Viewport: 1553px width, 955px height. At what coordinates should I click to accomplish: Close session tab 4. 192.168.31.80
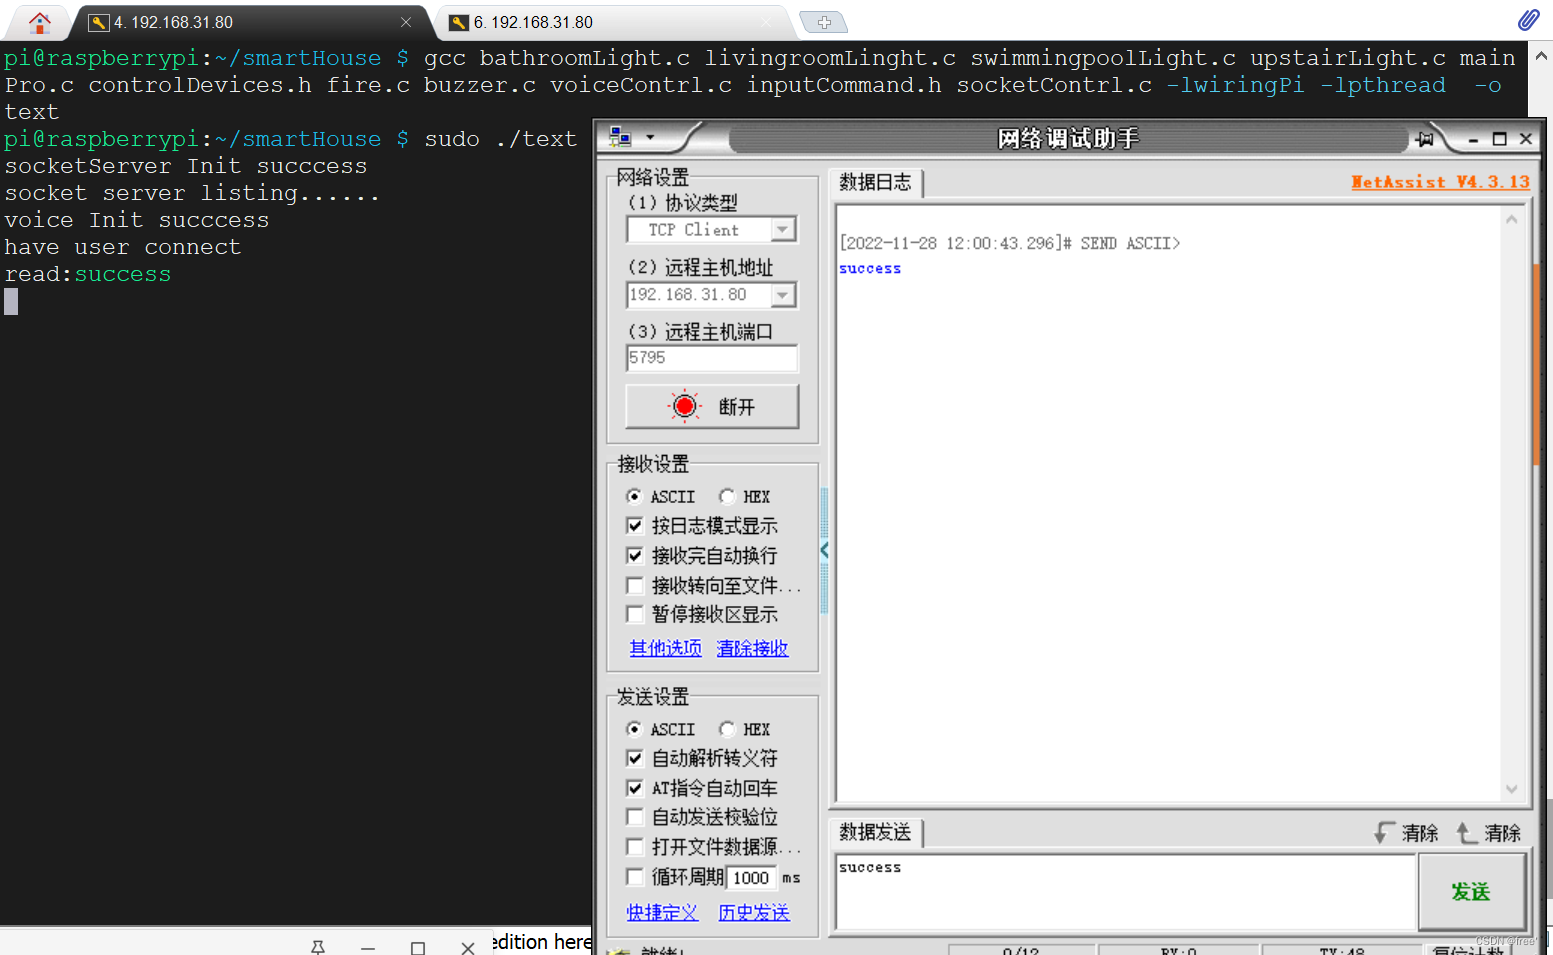pos(406,22)
